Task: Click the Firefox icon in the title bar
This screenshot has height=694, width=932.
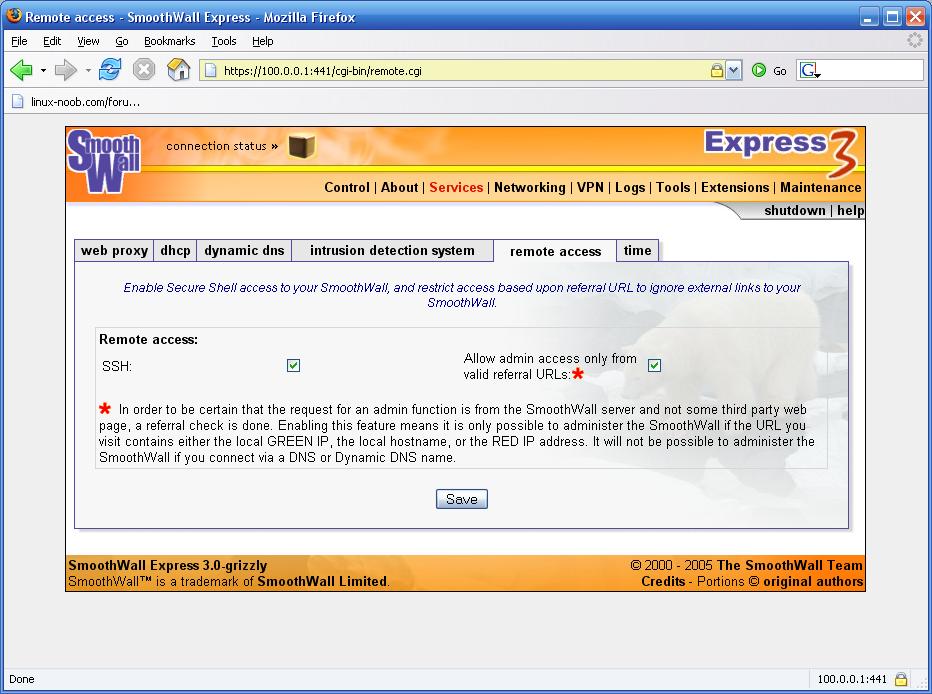Action: 14,15
